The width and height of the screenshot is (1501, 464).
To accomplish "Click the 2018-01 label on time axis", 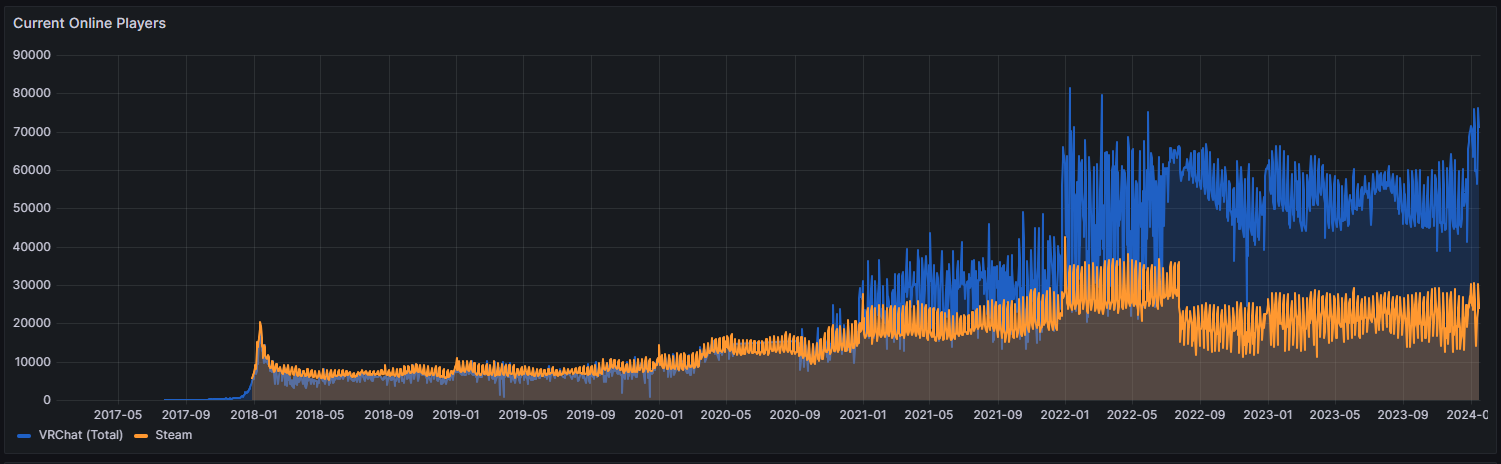I will (253, 414).
